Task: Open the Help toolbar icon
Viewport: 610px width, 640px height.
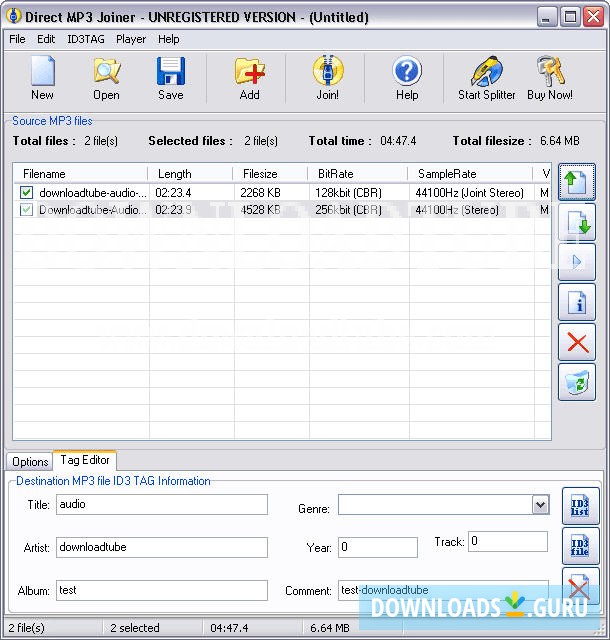Action: tap(407, 78)
